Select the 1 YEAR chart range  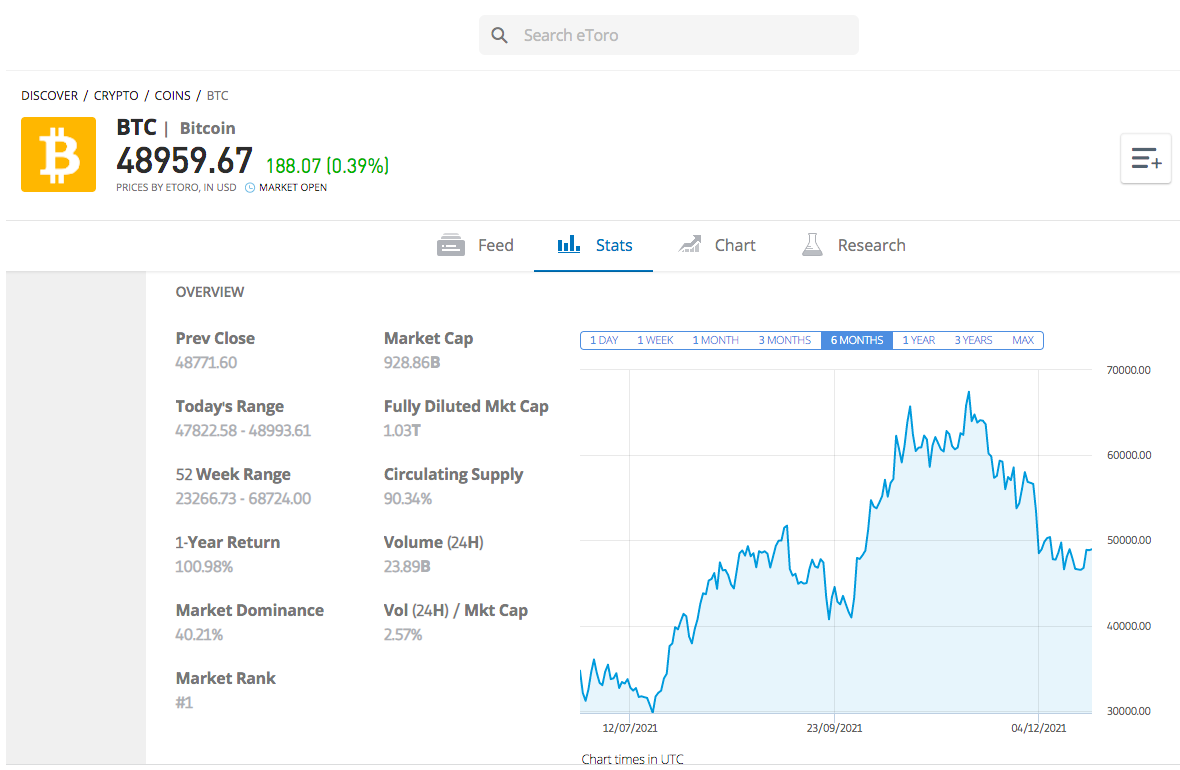(918, 340)
